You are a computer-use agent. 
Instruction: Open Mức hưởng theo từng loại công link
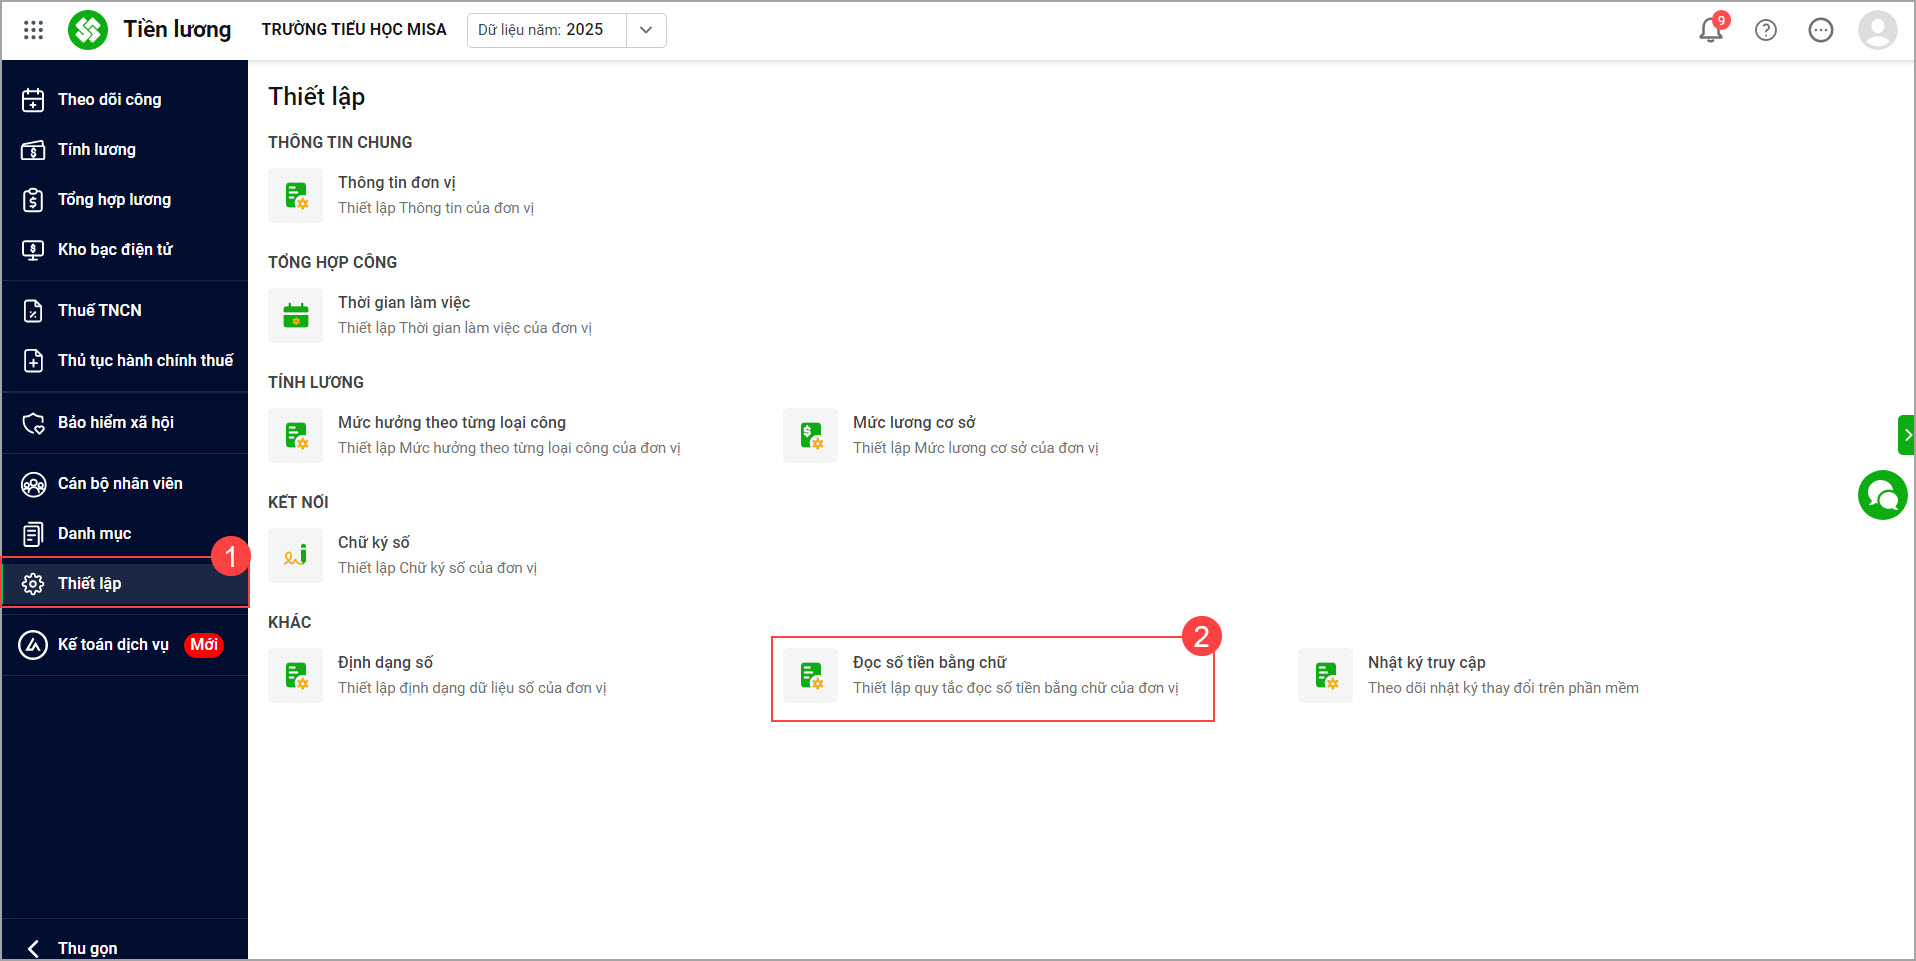(452, 423)
